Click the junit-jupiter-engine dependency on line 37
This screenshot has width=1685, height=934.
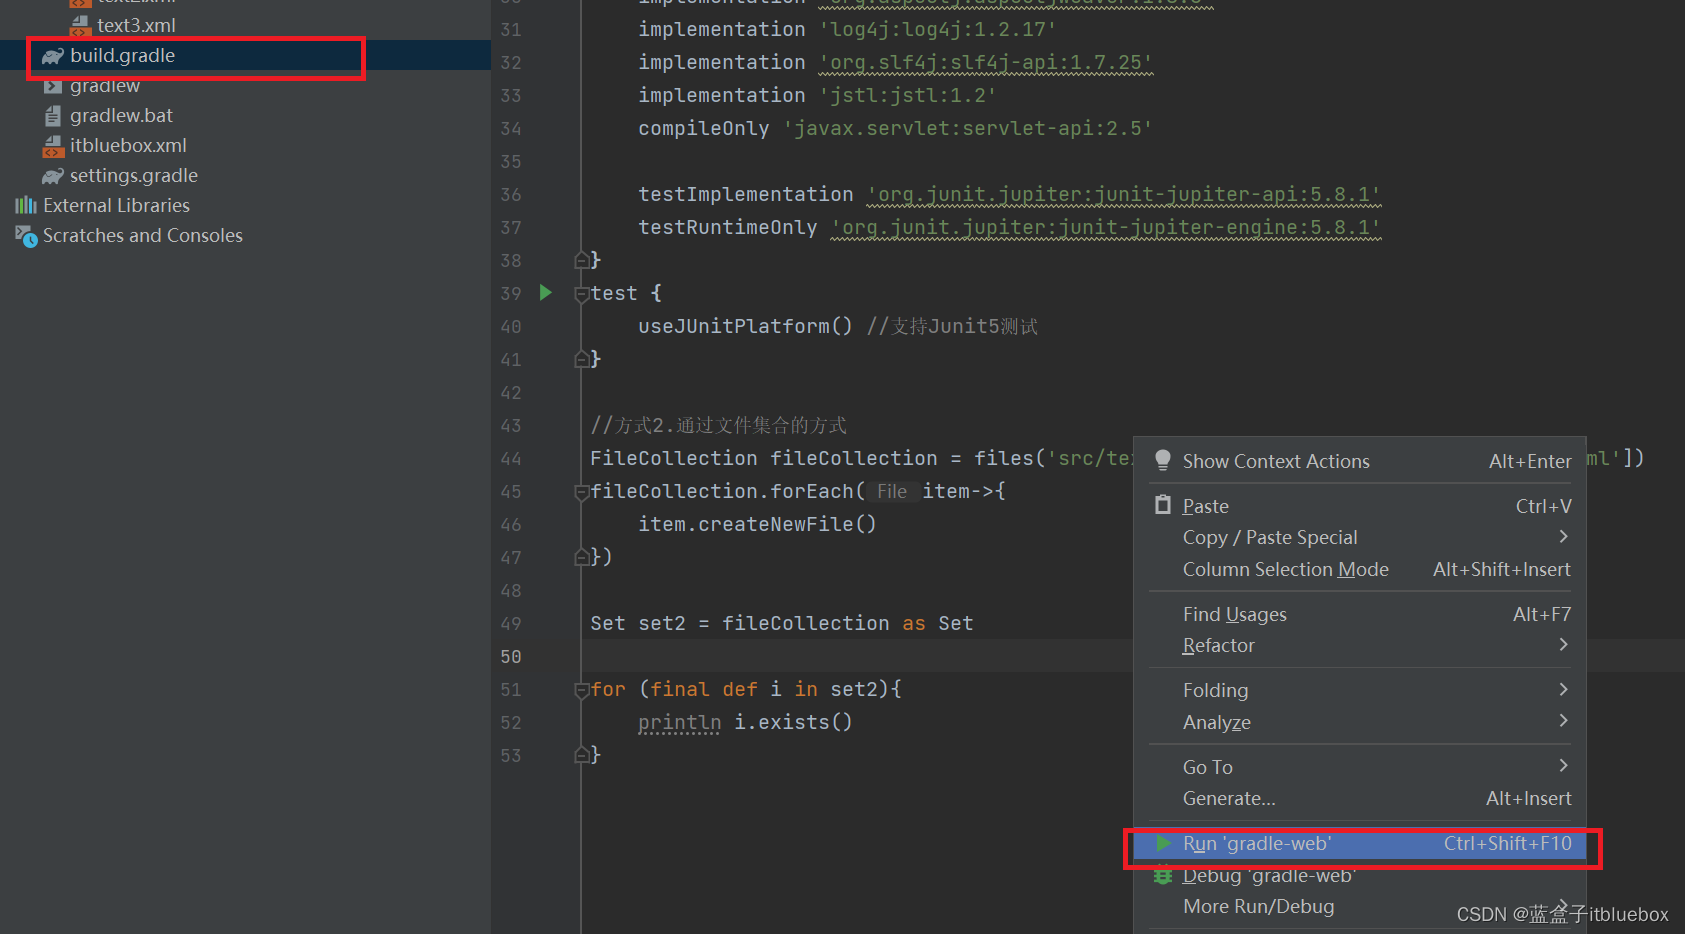pos(1106,227)
